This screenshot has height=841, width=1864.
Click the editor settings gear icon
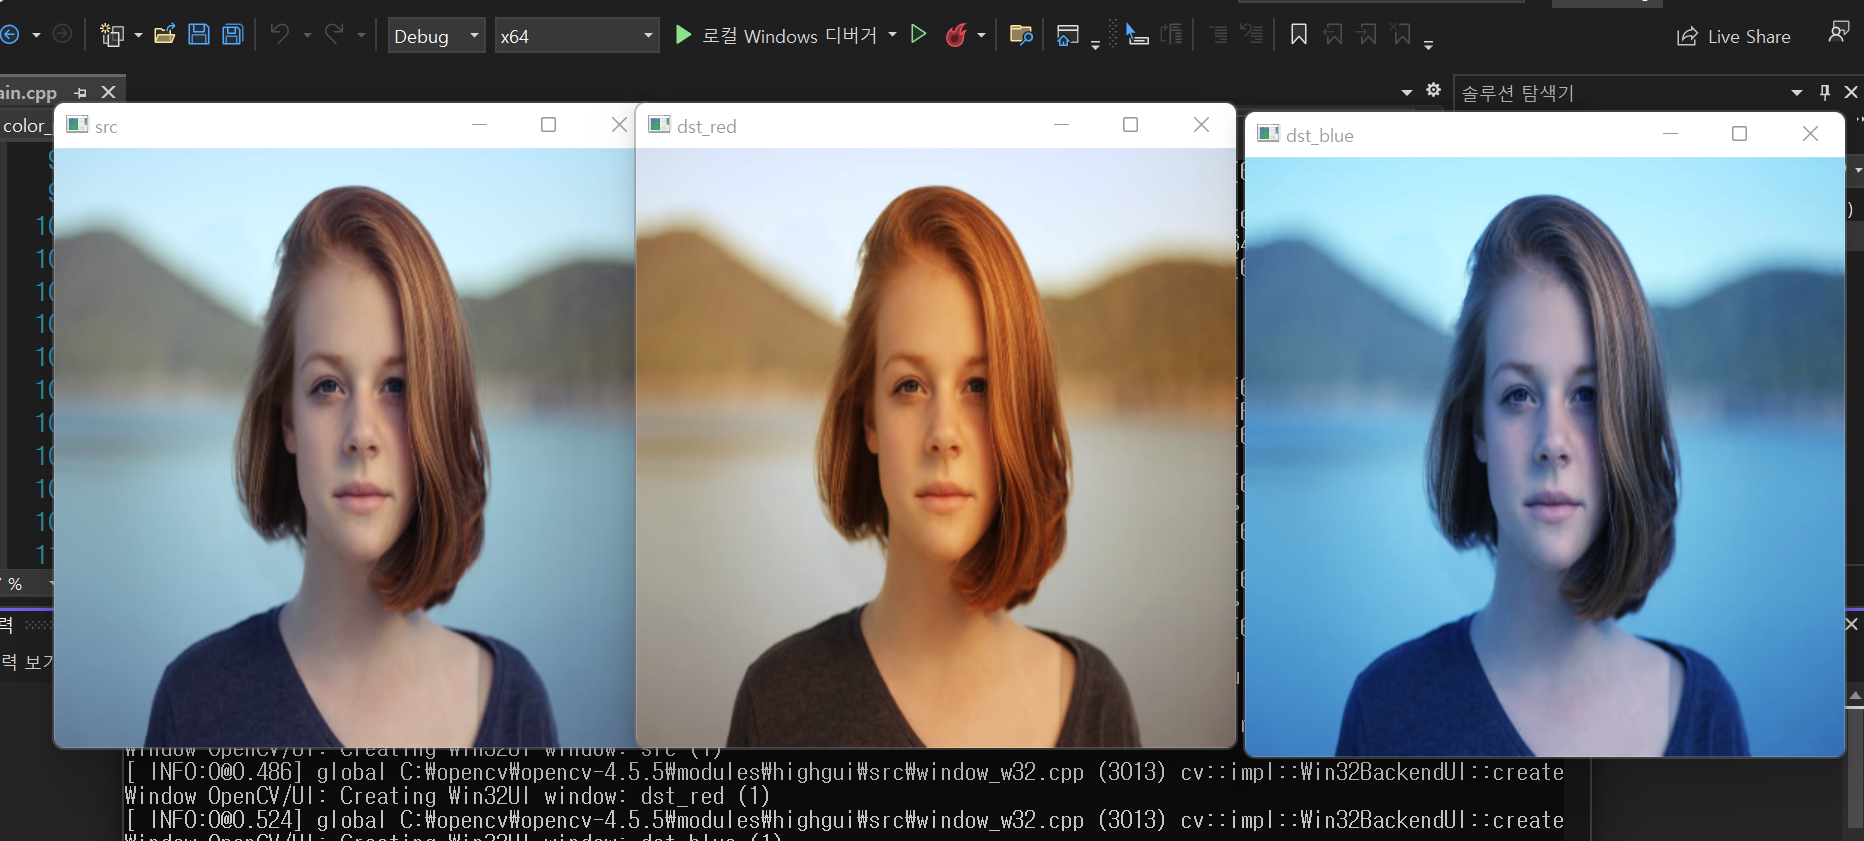point(1433,90)
